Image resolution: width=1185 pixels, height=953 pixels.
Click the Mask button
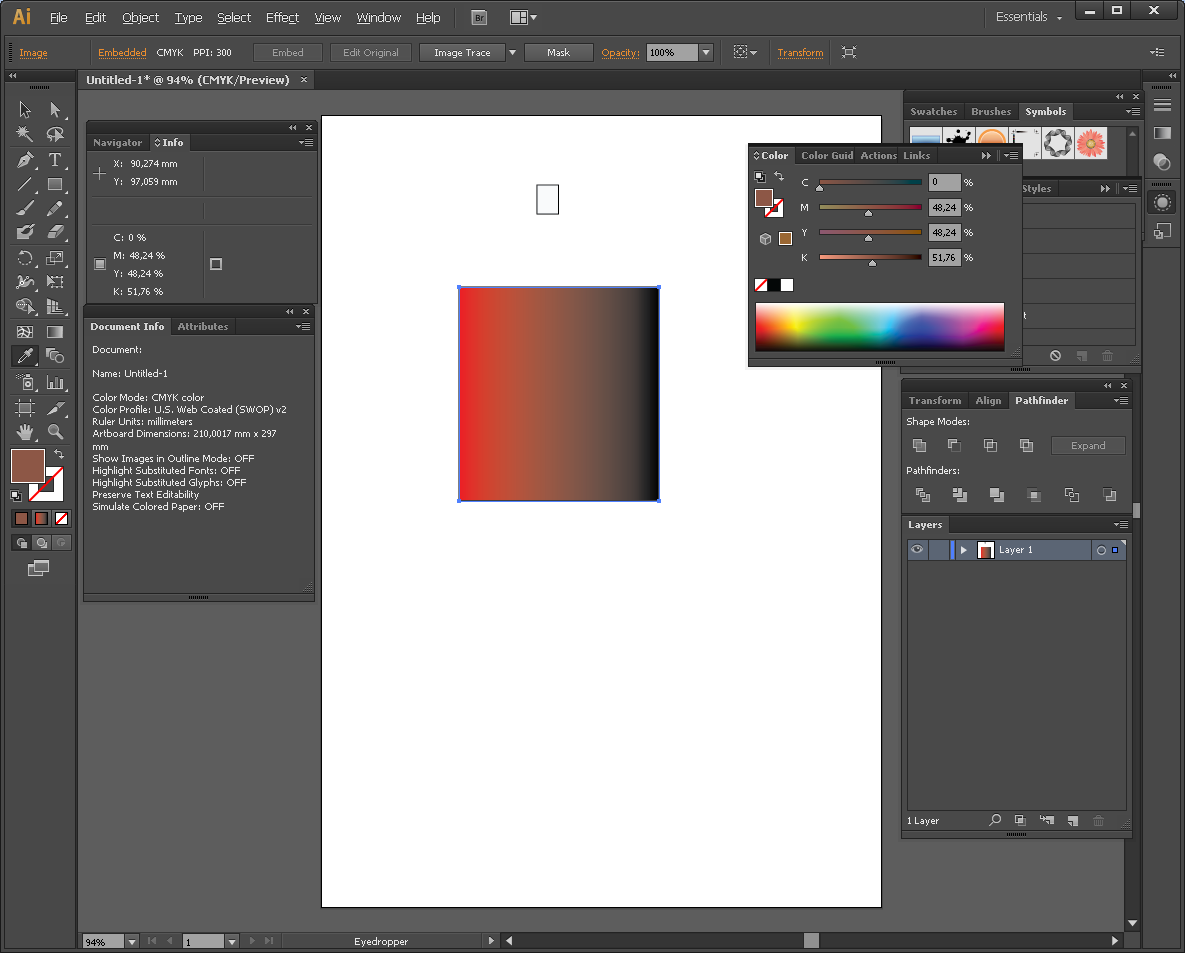[x=558, y=53]
